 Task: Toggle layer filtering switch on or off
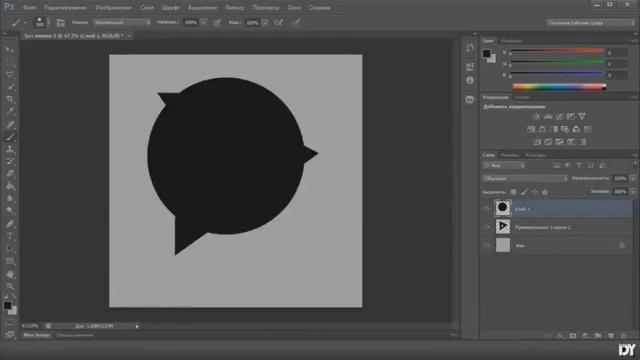[635, 164]
